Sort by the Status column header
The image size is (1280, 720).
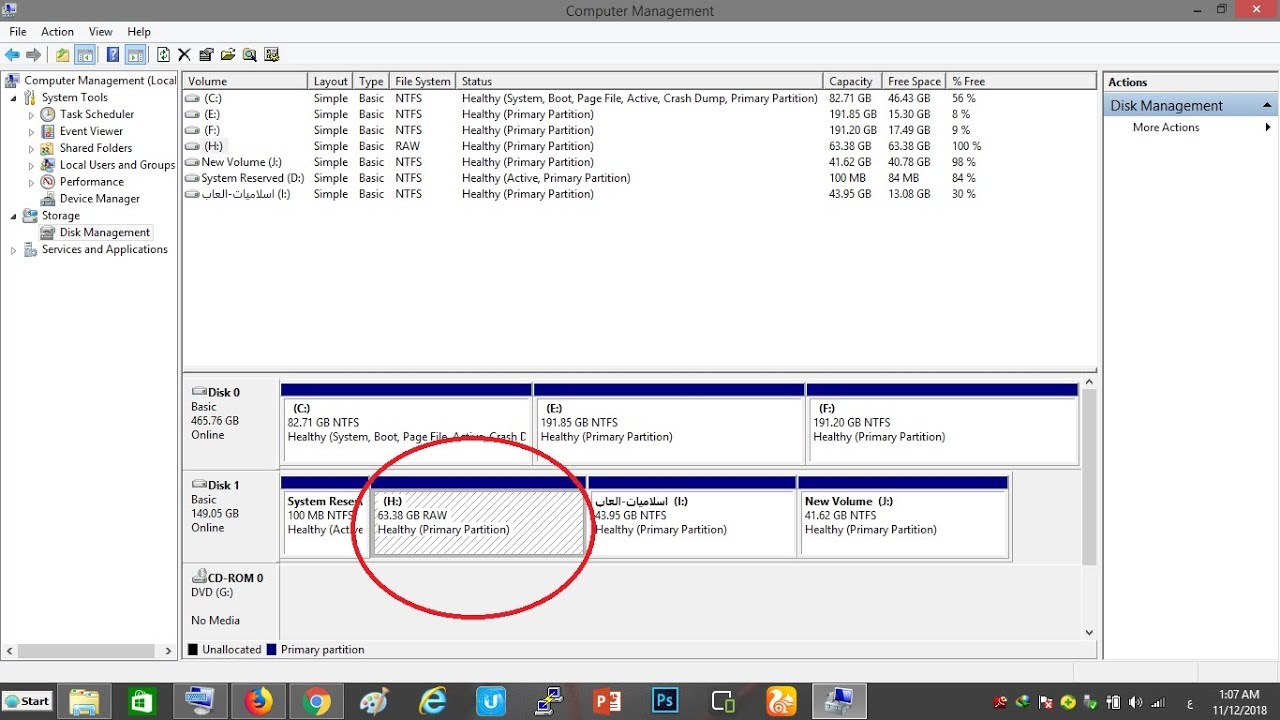point(640,81)
